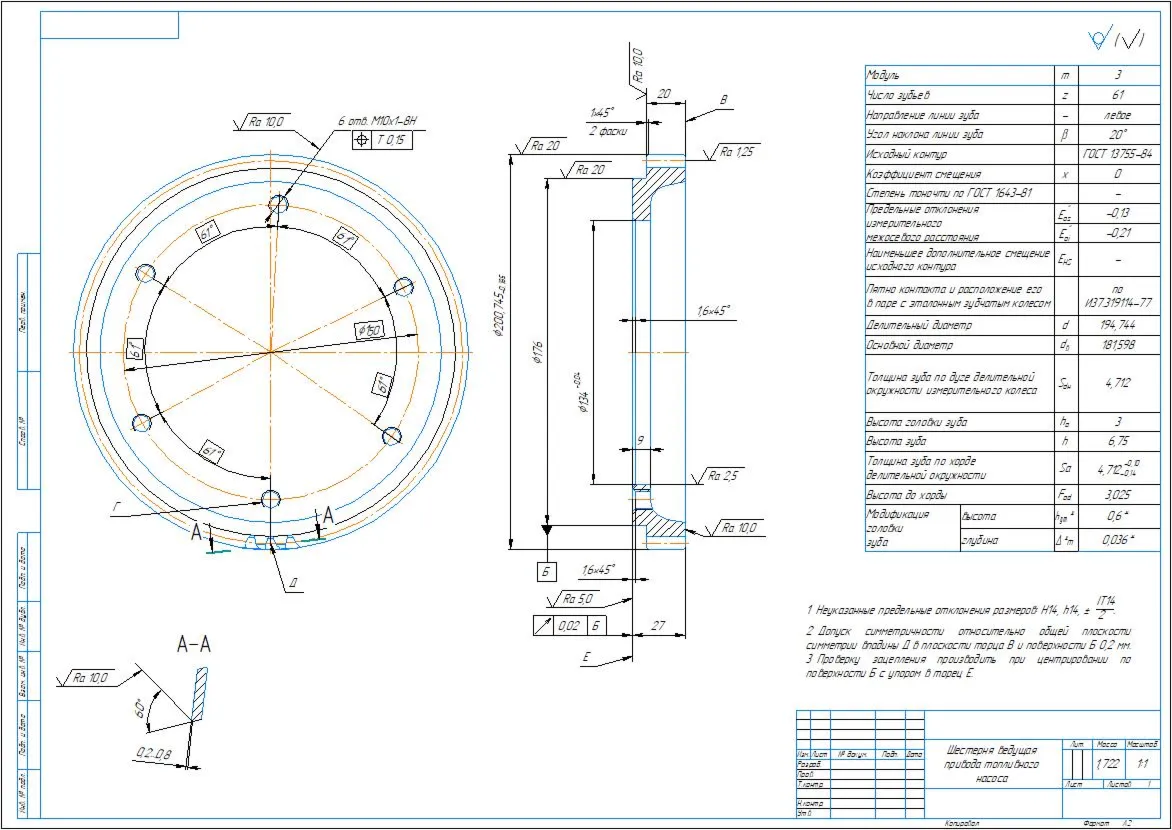Image resolution: width=1172 pixels, height=830 pixels.
Task: Click the 'Исходный контур' row label
Action: pos(907,155)
